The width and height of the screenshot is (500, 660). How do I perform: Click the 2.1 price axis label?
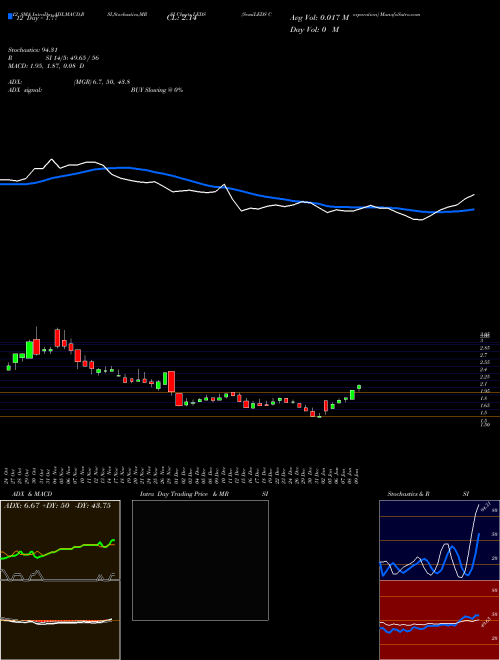(x=484, y=384)
